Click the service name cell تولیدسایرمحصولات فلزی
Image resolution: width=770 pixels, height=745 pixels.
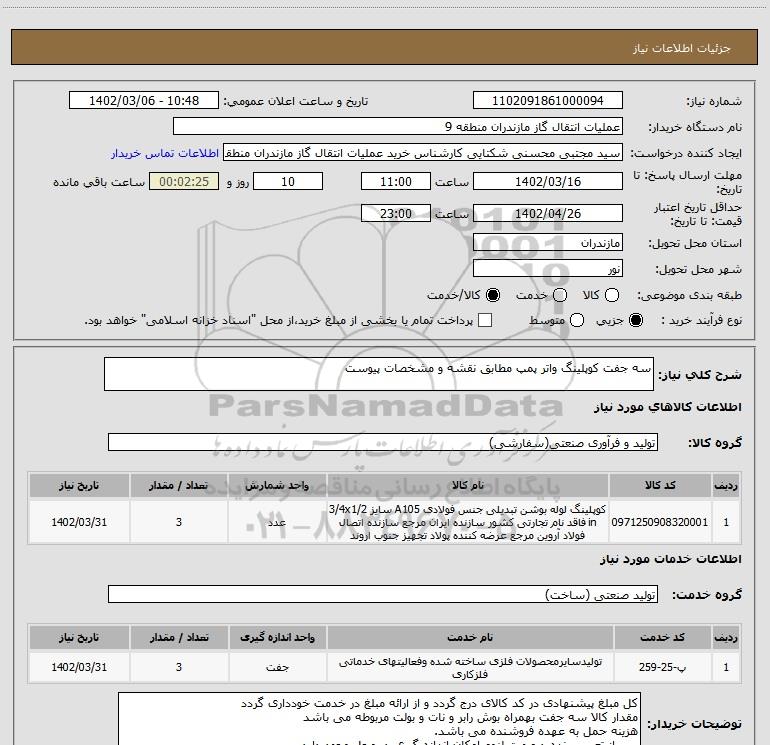coord(470,667)
